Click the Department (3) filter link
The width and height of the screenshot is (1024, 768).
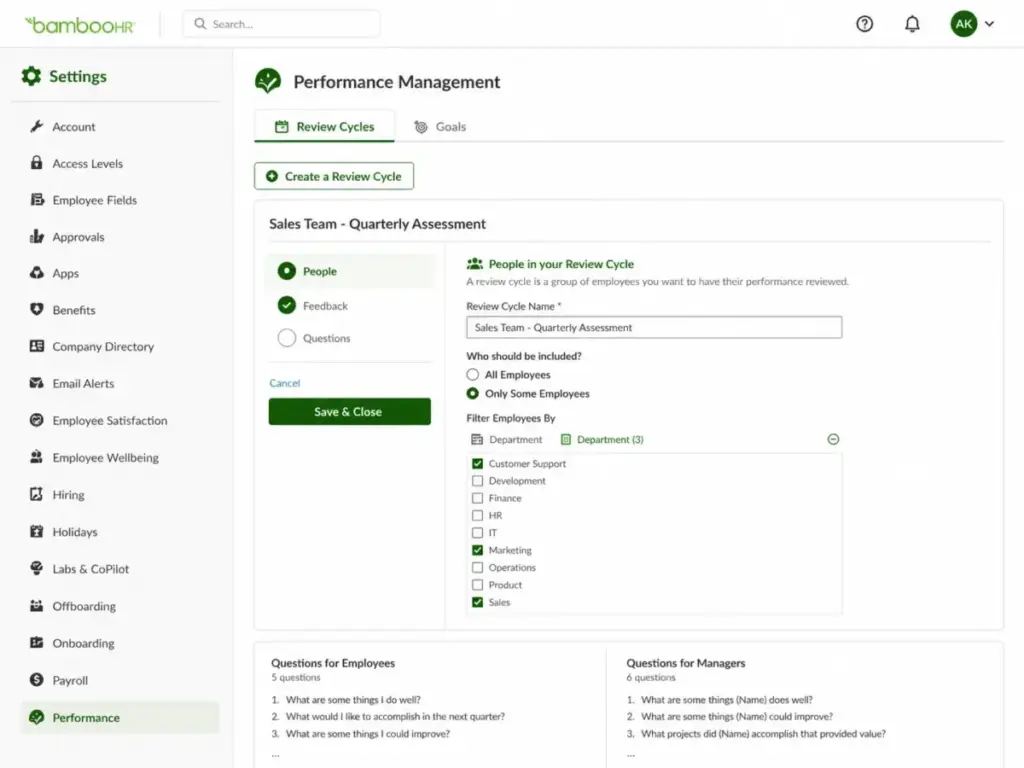[602, 440]
